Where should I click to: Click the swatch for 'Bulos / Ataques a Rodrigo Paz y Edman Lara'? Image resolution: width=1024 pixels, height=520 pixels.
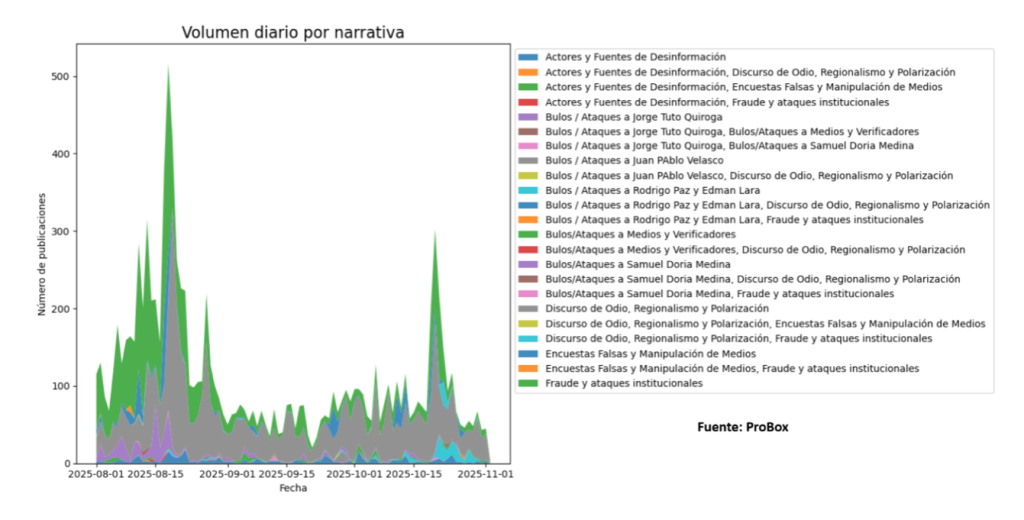coord(530,190)
